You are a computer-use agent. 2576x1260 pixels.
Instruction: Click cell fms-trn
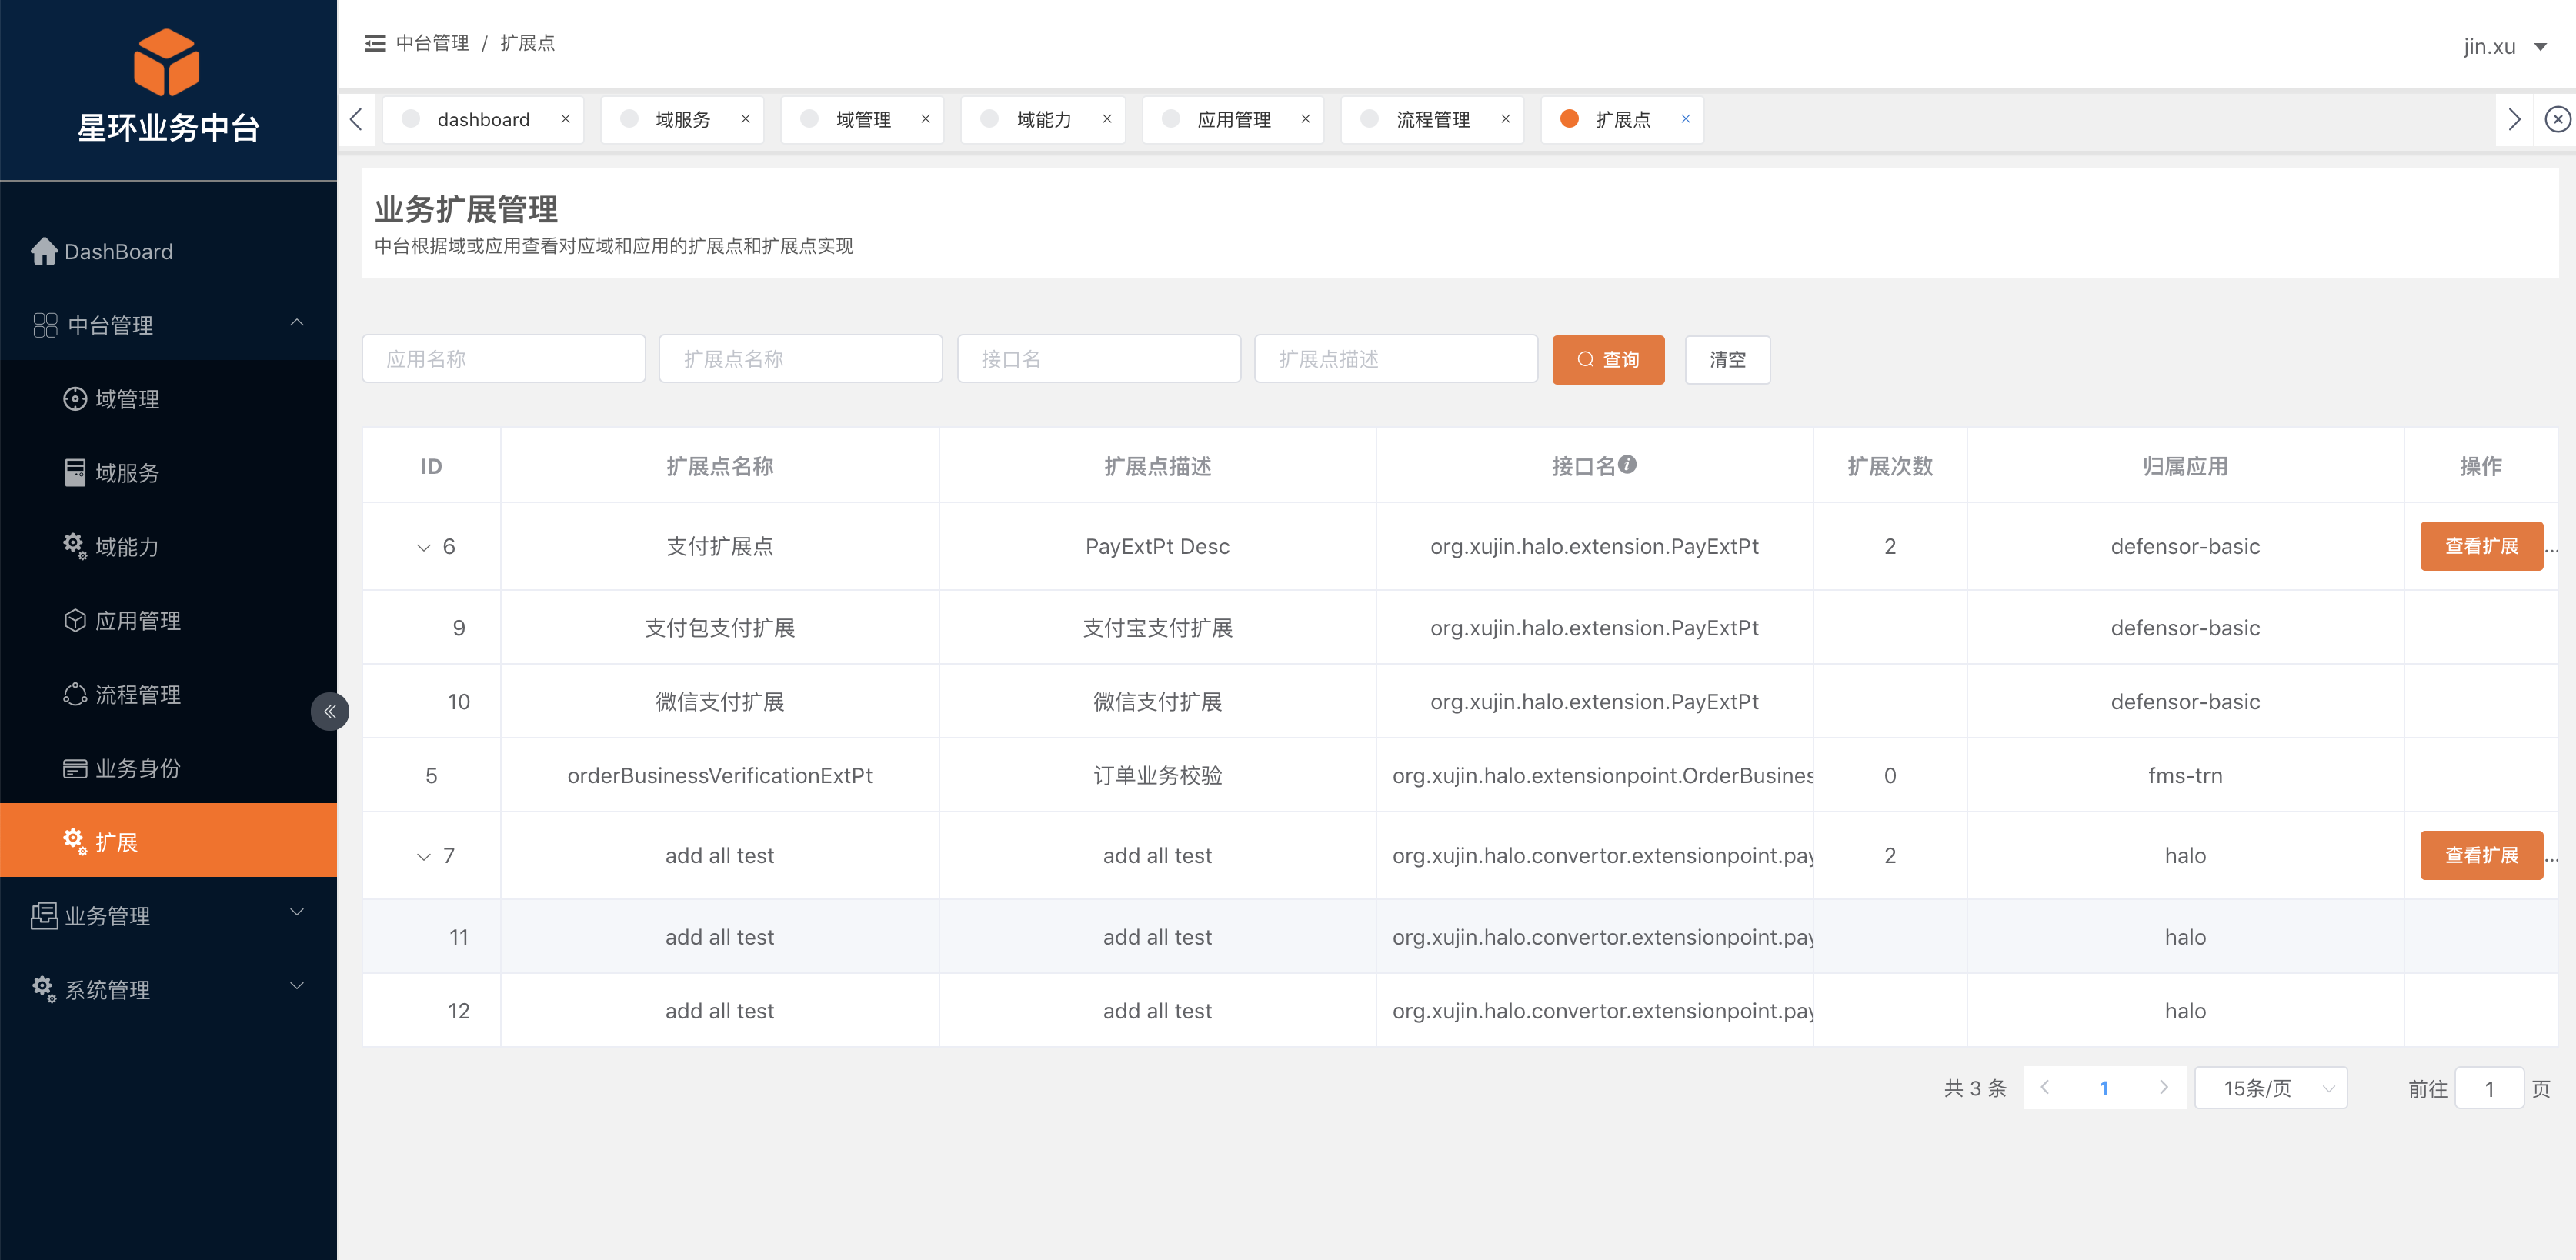[2185, 775]
